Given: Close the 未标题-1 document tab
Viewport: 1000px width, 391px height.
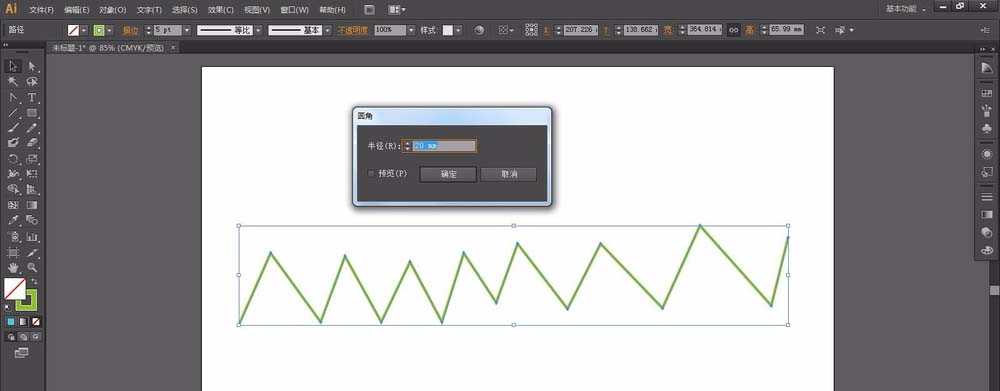Looking at the screenshot, I should (x=173, y=47).
